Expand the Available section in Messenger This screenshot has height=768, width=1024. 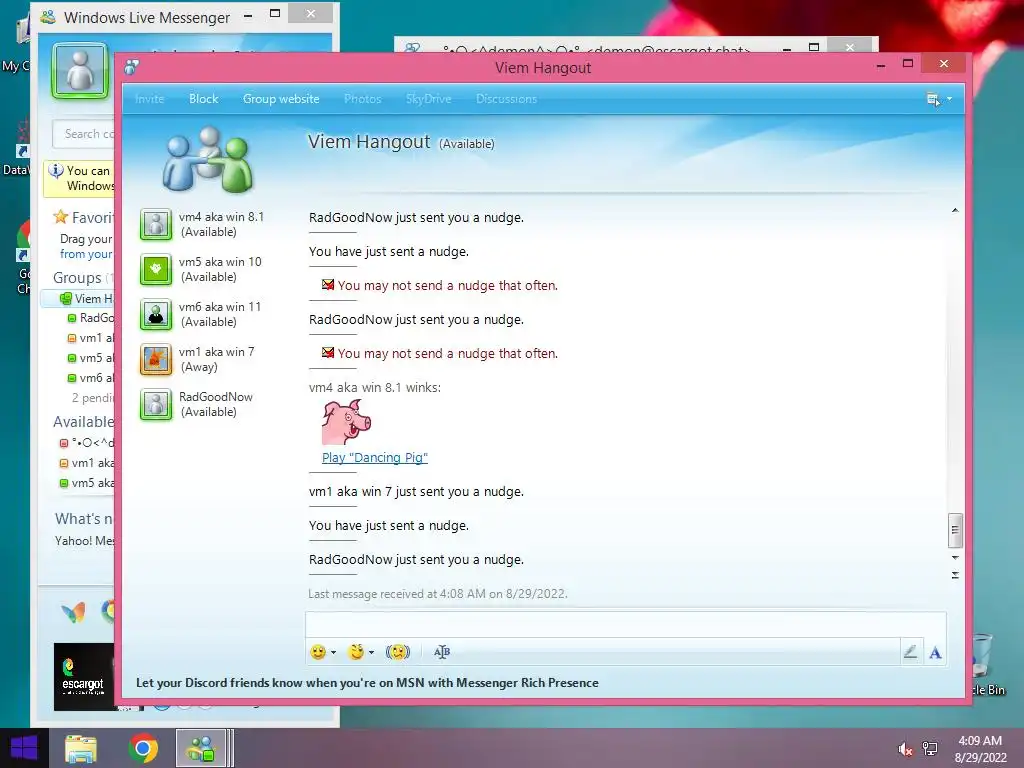[84, 422]
